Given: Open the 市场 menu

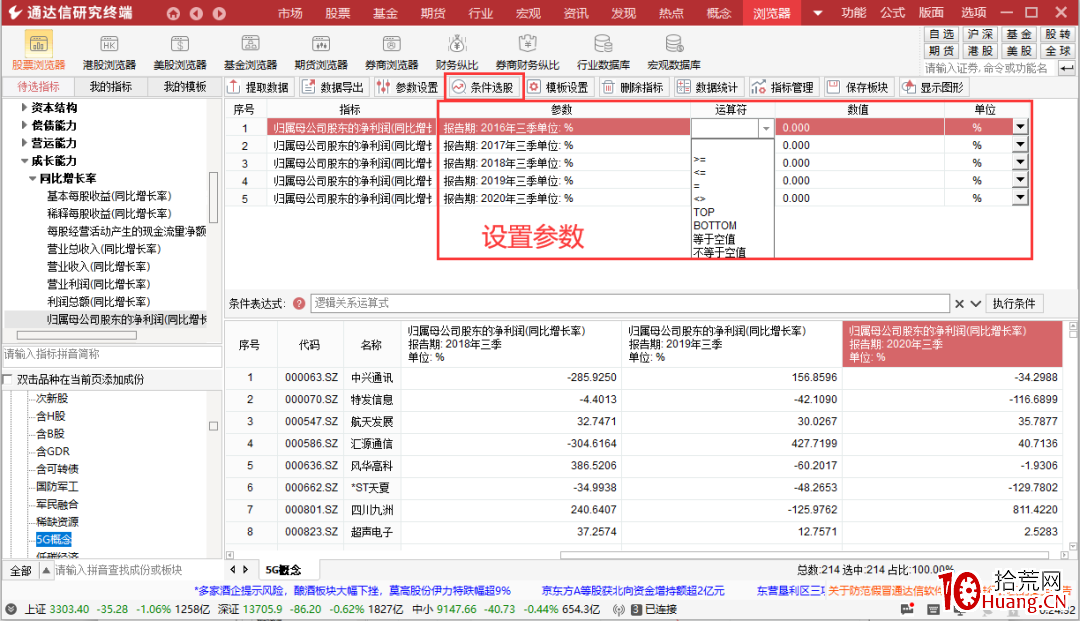Looking at the screenshot, I should coord(290,13).
